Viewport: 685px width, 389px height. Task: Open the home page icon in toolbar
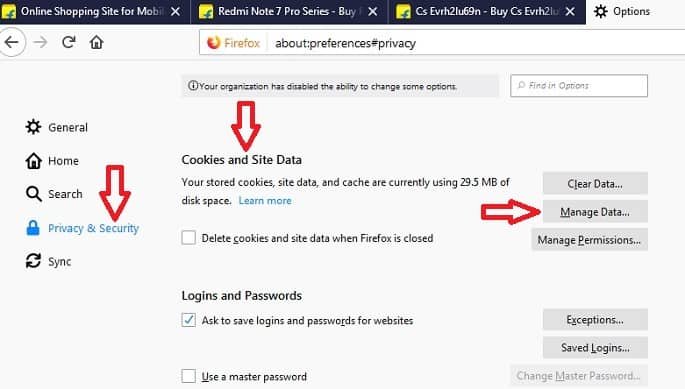97,42
